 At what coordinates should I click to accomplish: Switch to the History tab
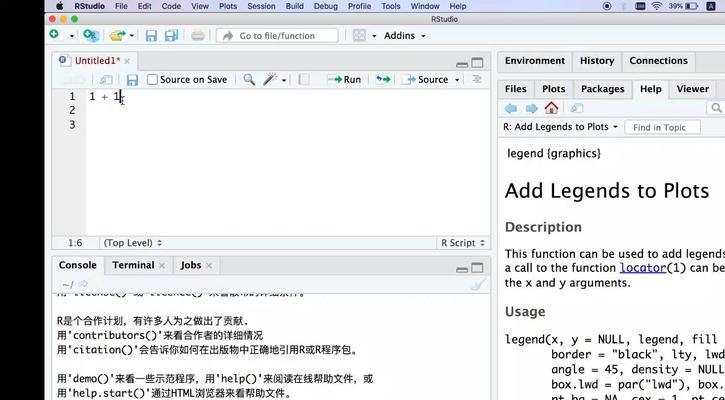597,61
